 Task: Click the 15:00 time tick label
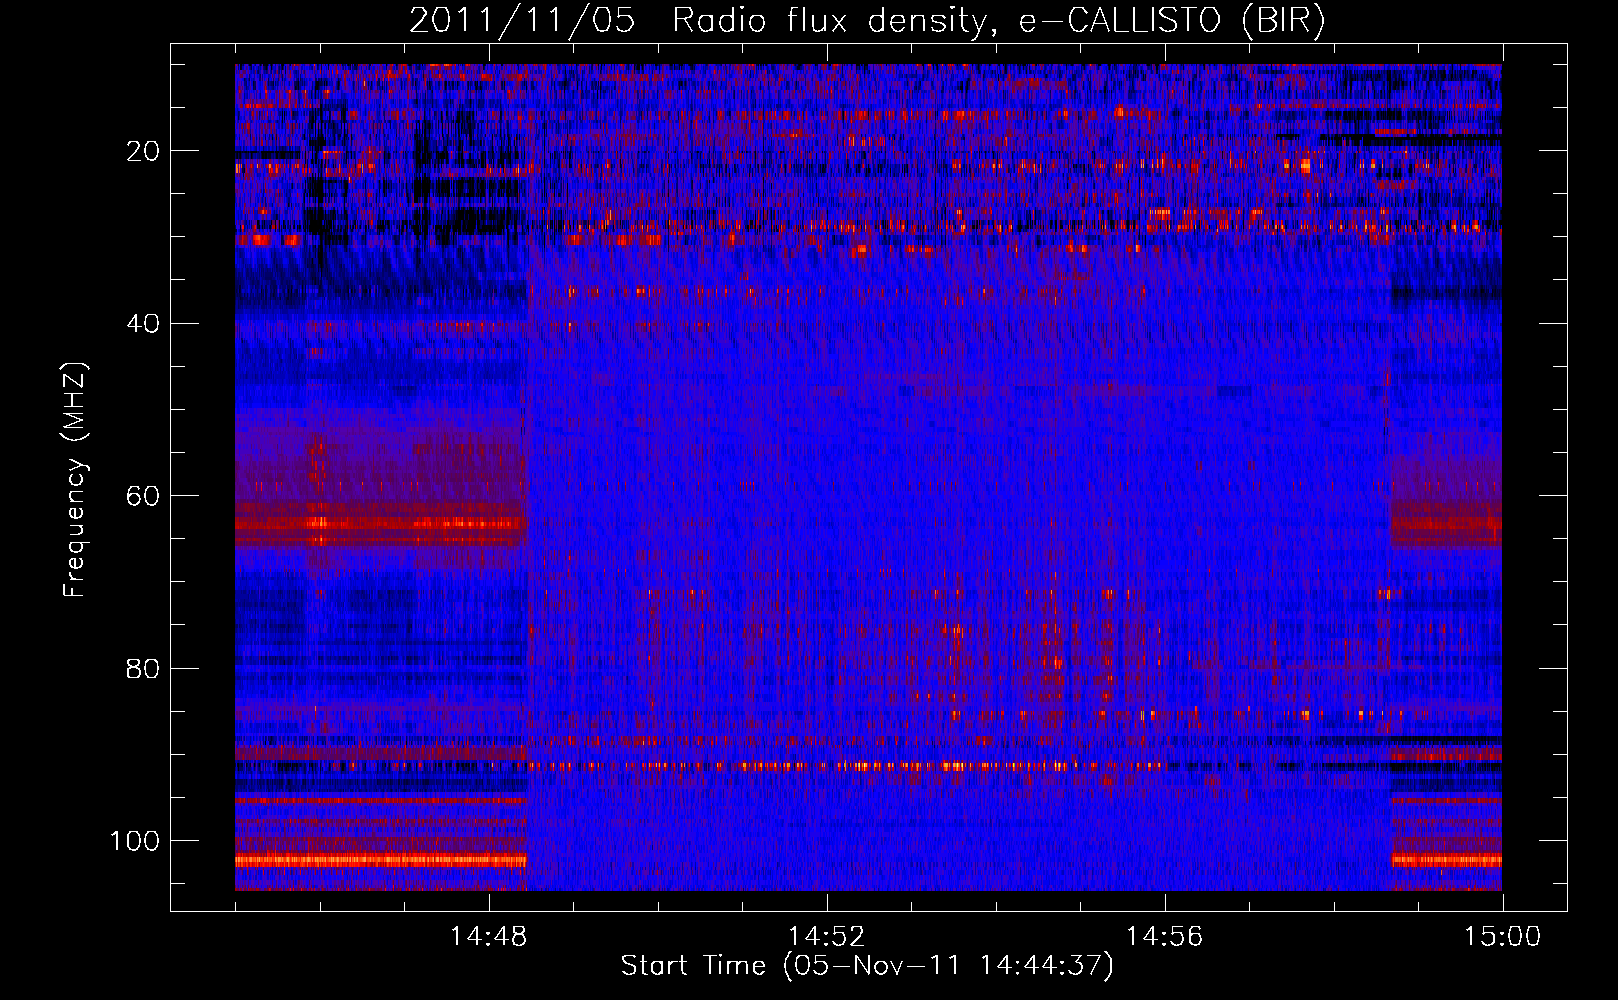(x=1502, y=937)
